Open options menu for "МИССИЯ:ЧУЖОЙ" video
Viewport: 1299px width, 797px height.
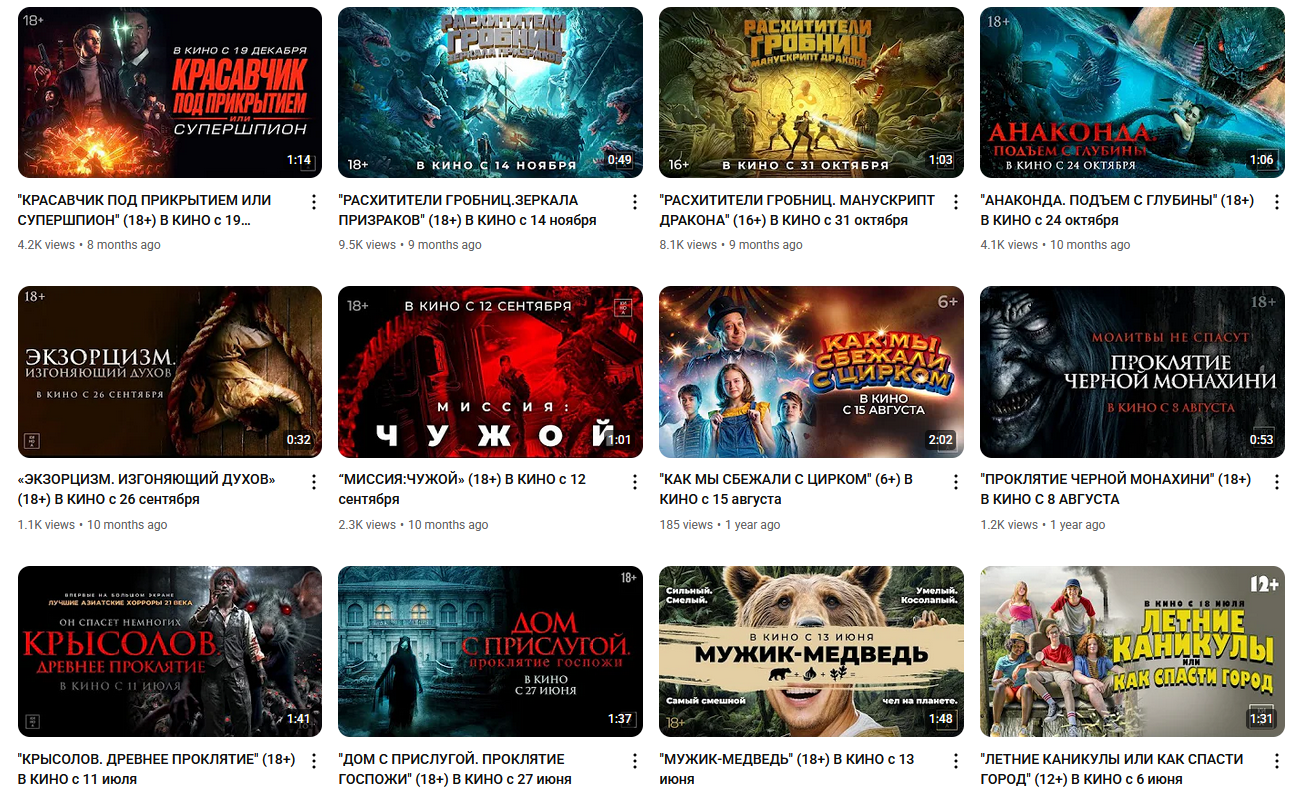[x=635, y=482]
